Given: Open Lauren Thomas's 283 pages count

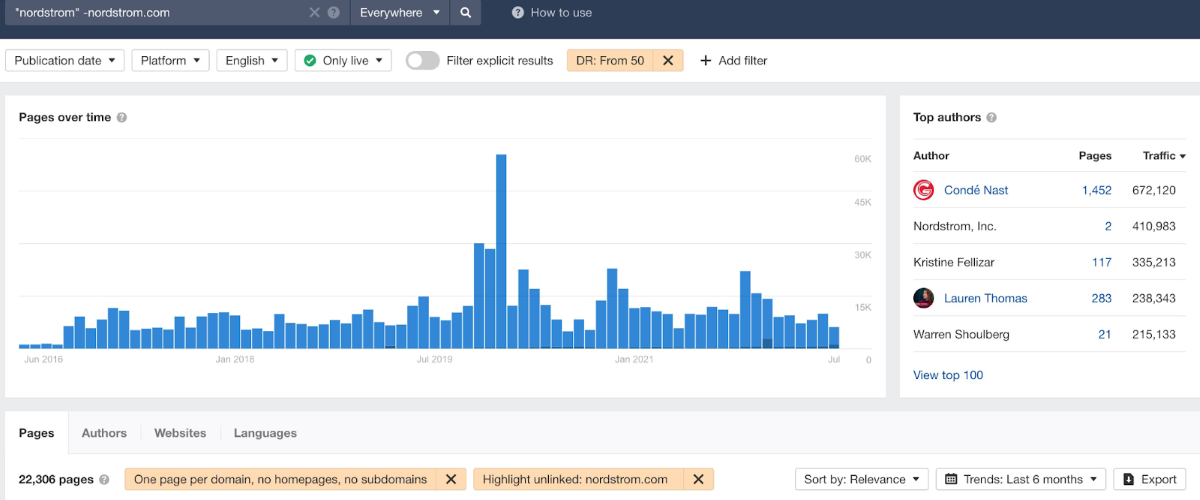Looking at the screenshot, I should click(x=1101, y=298).
